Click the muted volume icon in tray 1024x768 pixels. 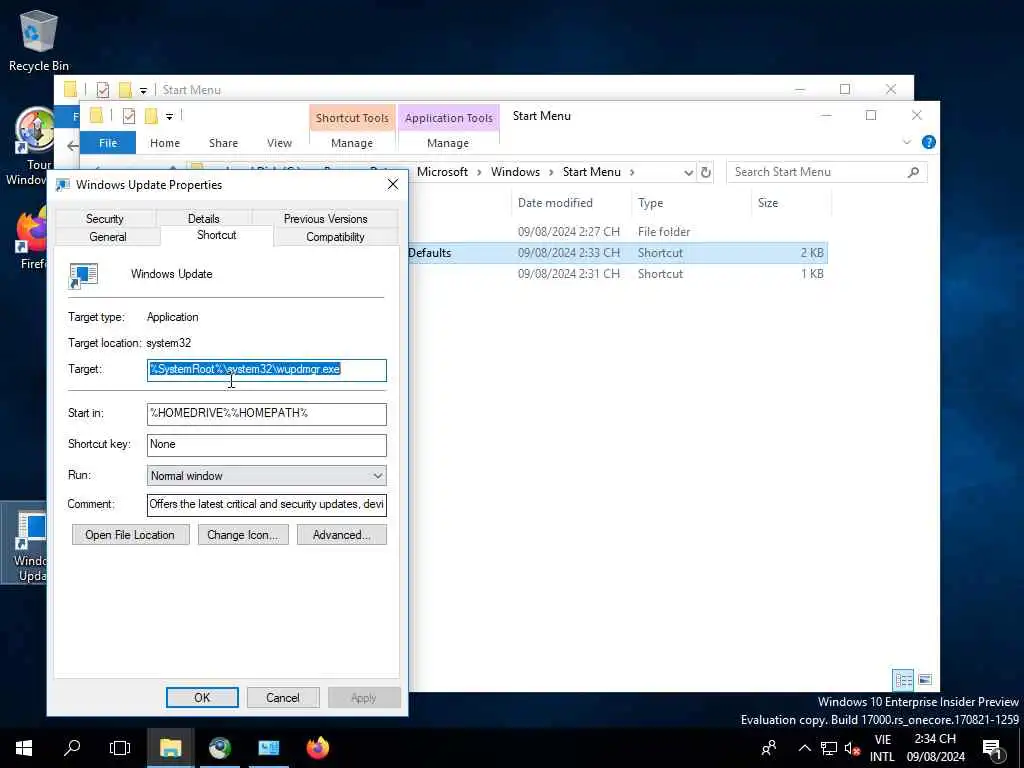pos(852,748)
